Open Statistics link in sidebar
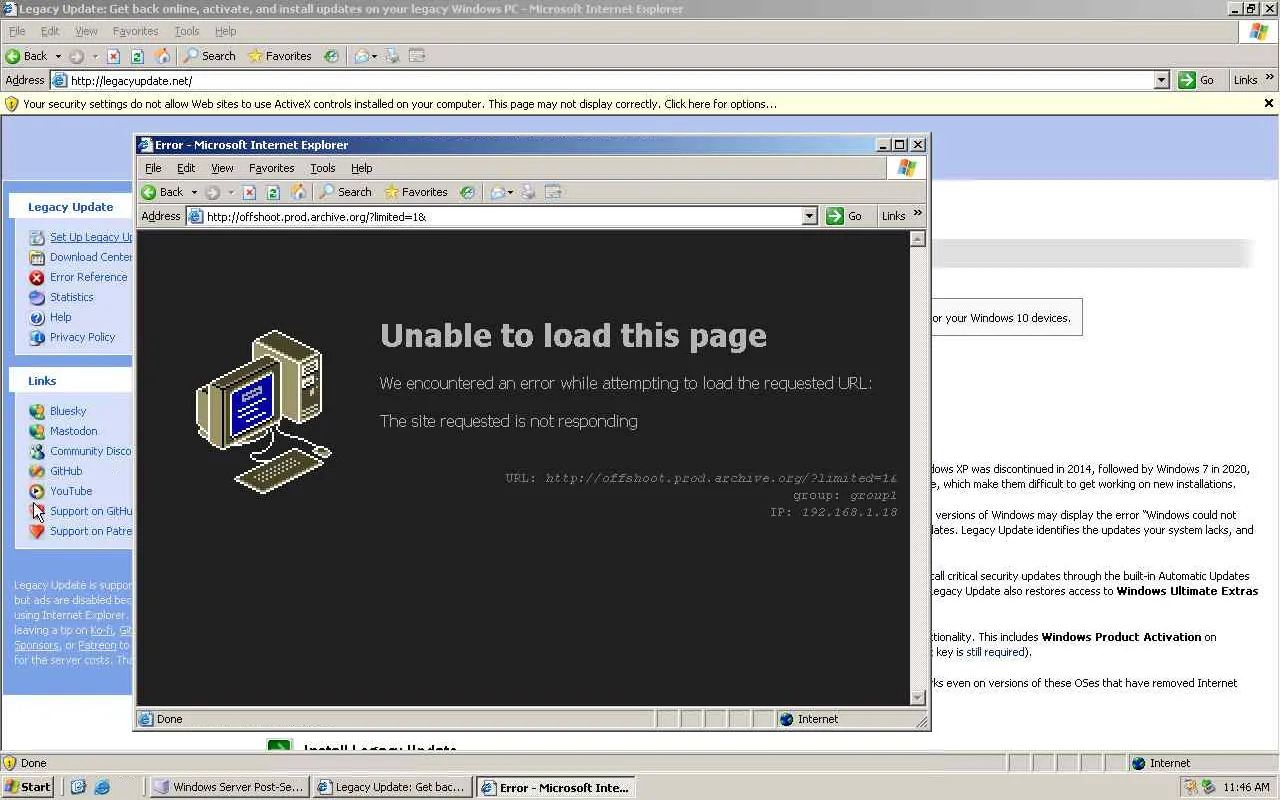Screen dimensions: 1280x800 [72, 297]
